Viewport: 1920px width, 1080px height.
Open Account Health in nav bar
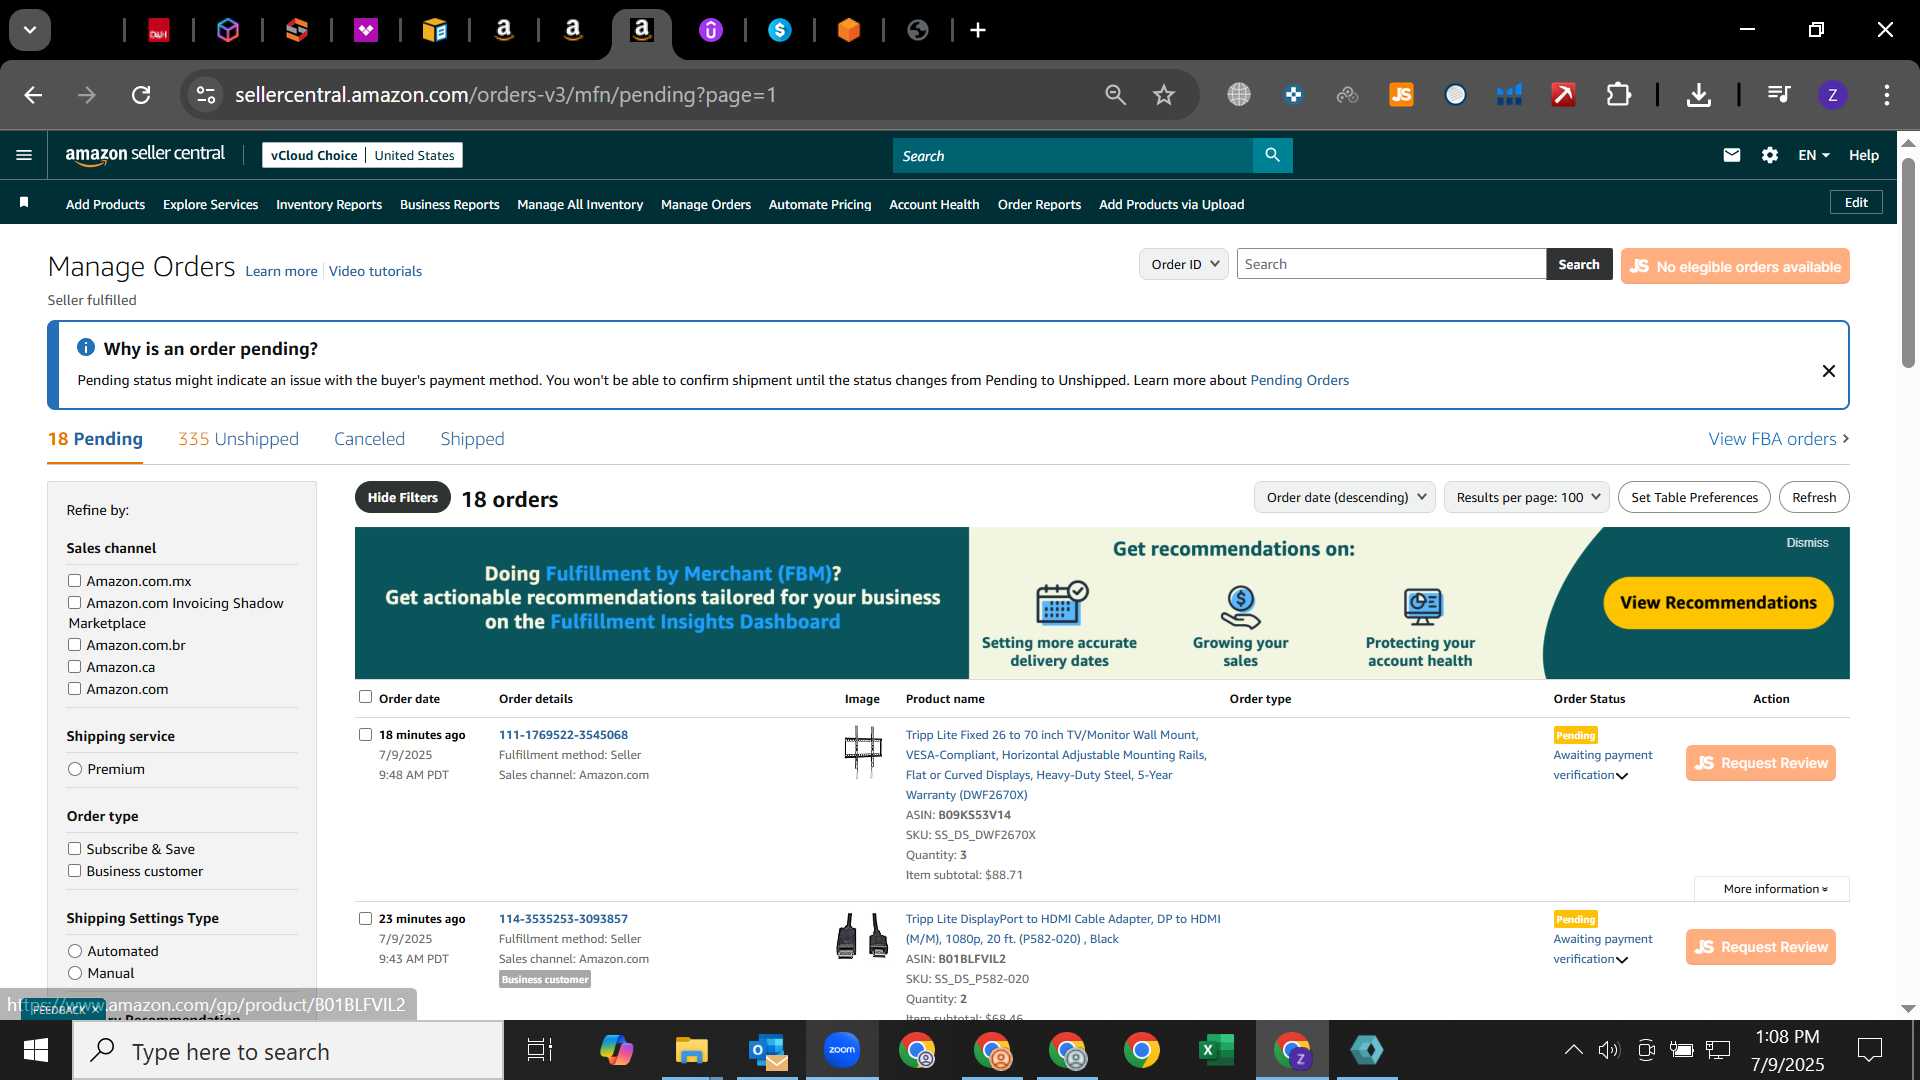tap(934, 204)
